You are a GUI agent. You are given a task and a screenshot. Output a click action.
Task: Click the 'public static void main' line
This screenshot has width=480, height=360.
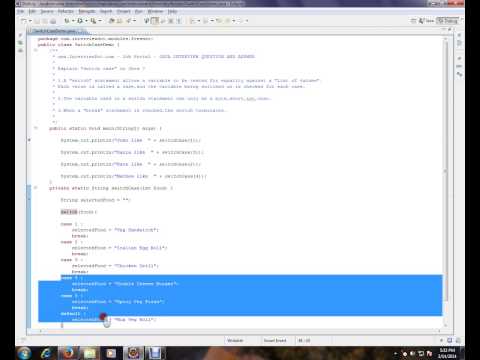105,128
